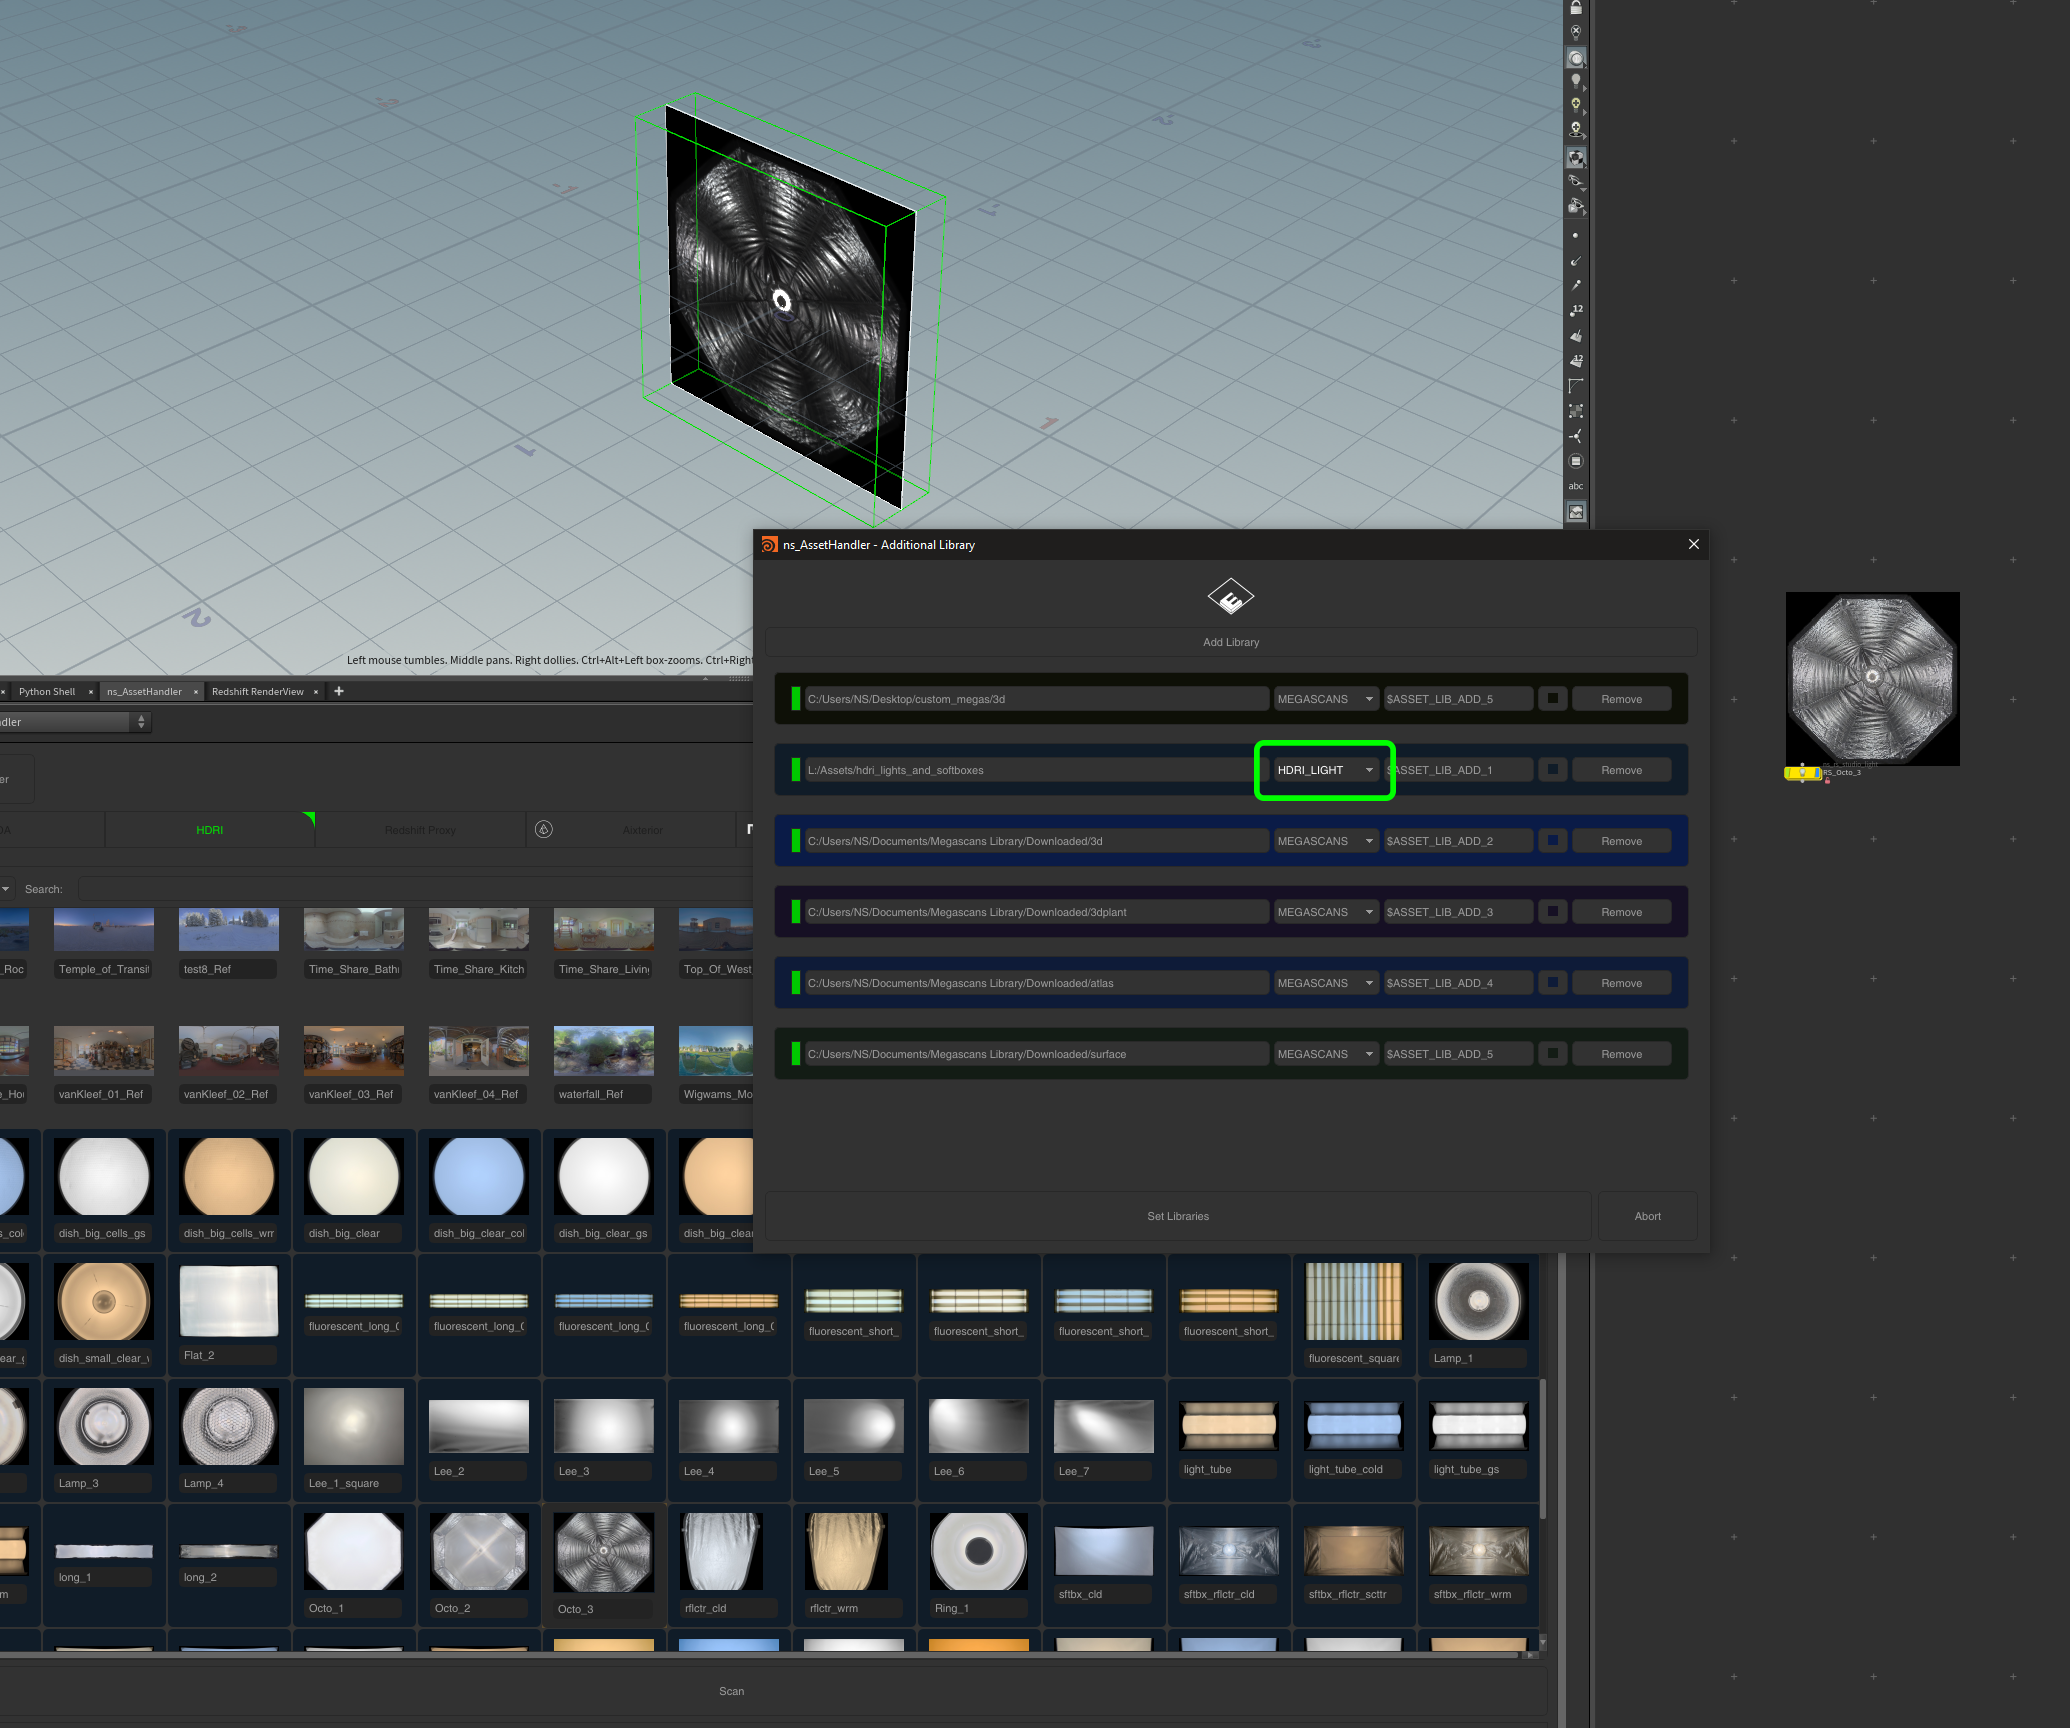The height and width of the screenshot is (1728, 2070).
Task: Open the HDRI_LIGHT library type dropdown
Action: 1324,770
